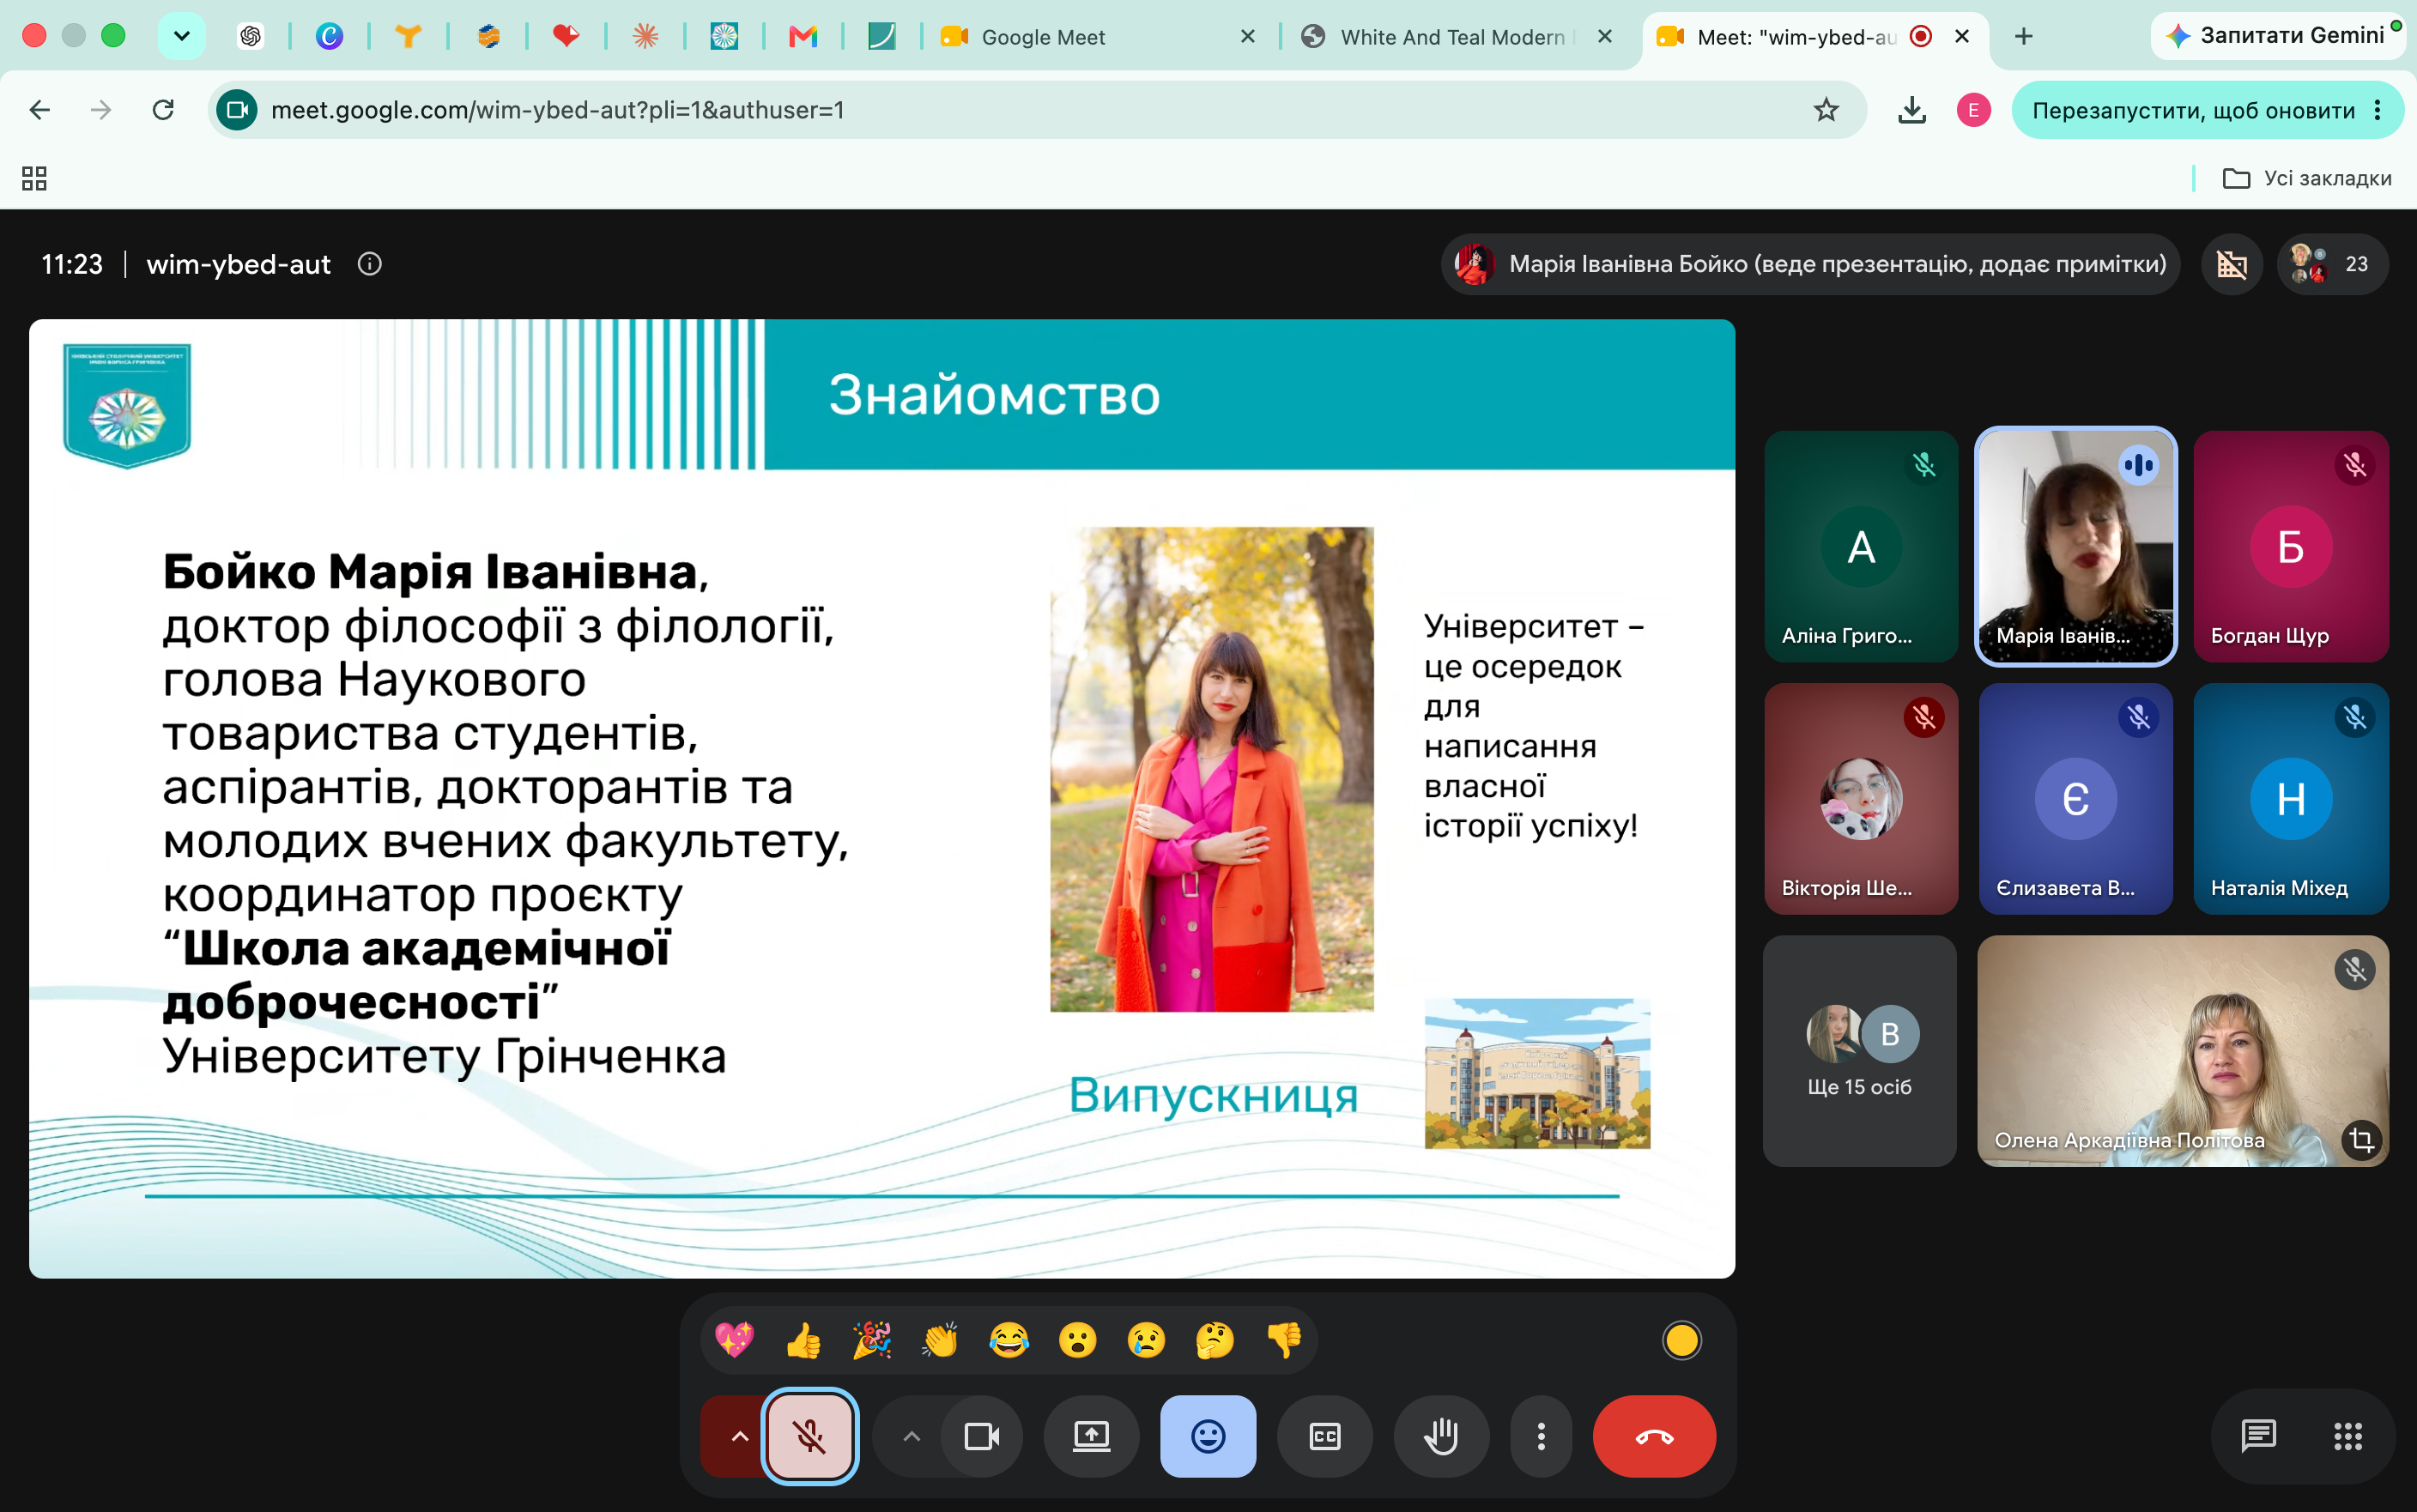Screen dimensions: 2417x1512
Task: Open Усі закладки bookmarks folder
Action: click(2307, 178)
